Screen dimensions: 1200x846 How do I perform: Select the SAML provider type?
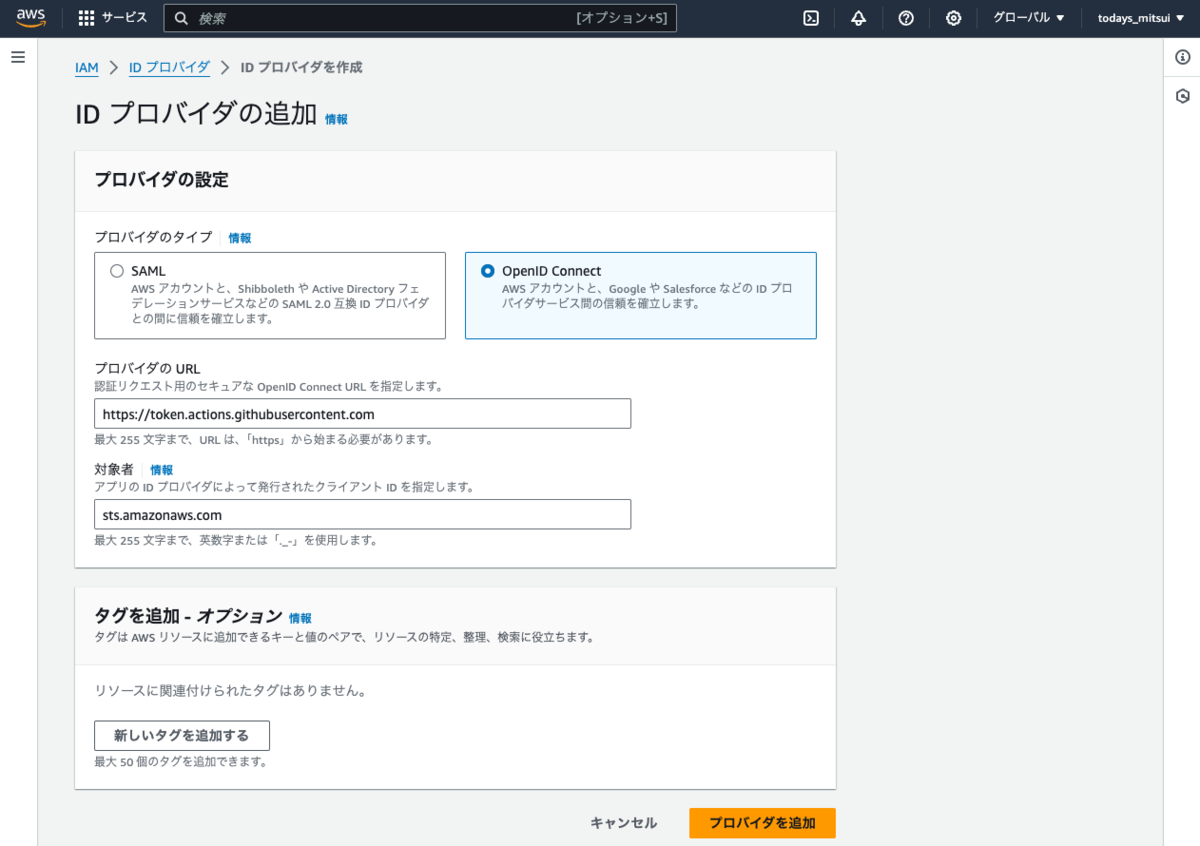(x=270, y=295)
